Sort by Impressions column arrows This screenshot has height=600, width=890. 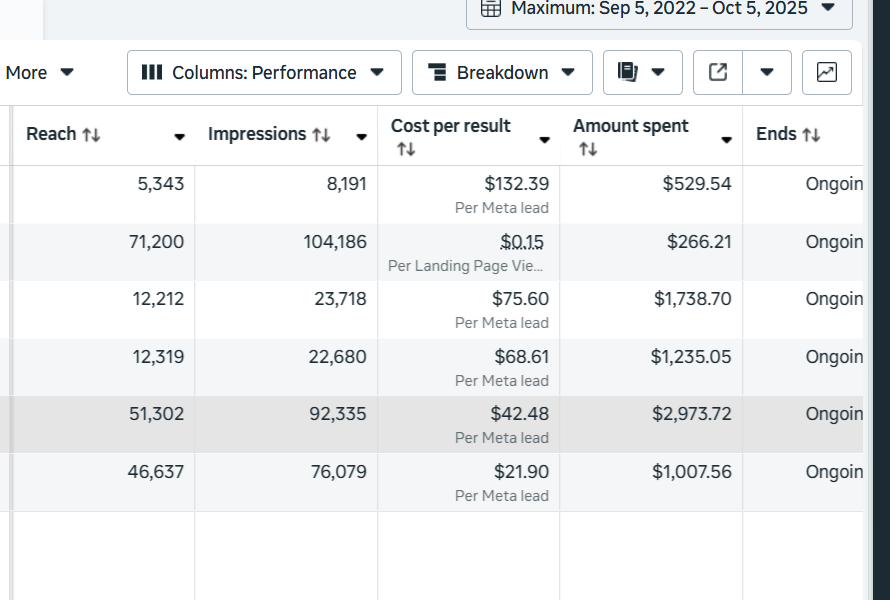(321, 135)
